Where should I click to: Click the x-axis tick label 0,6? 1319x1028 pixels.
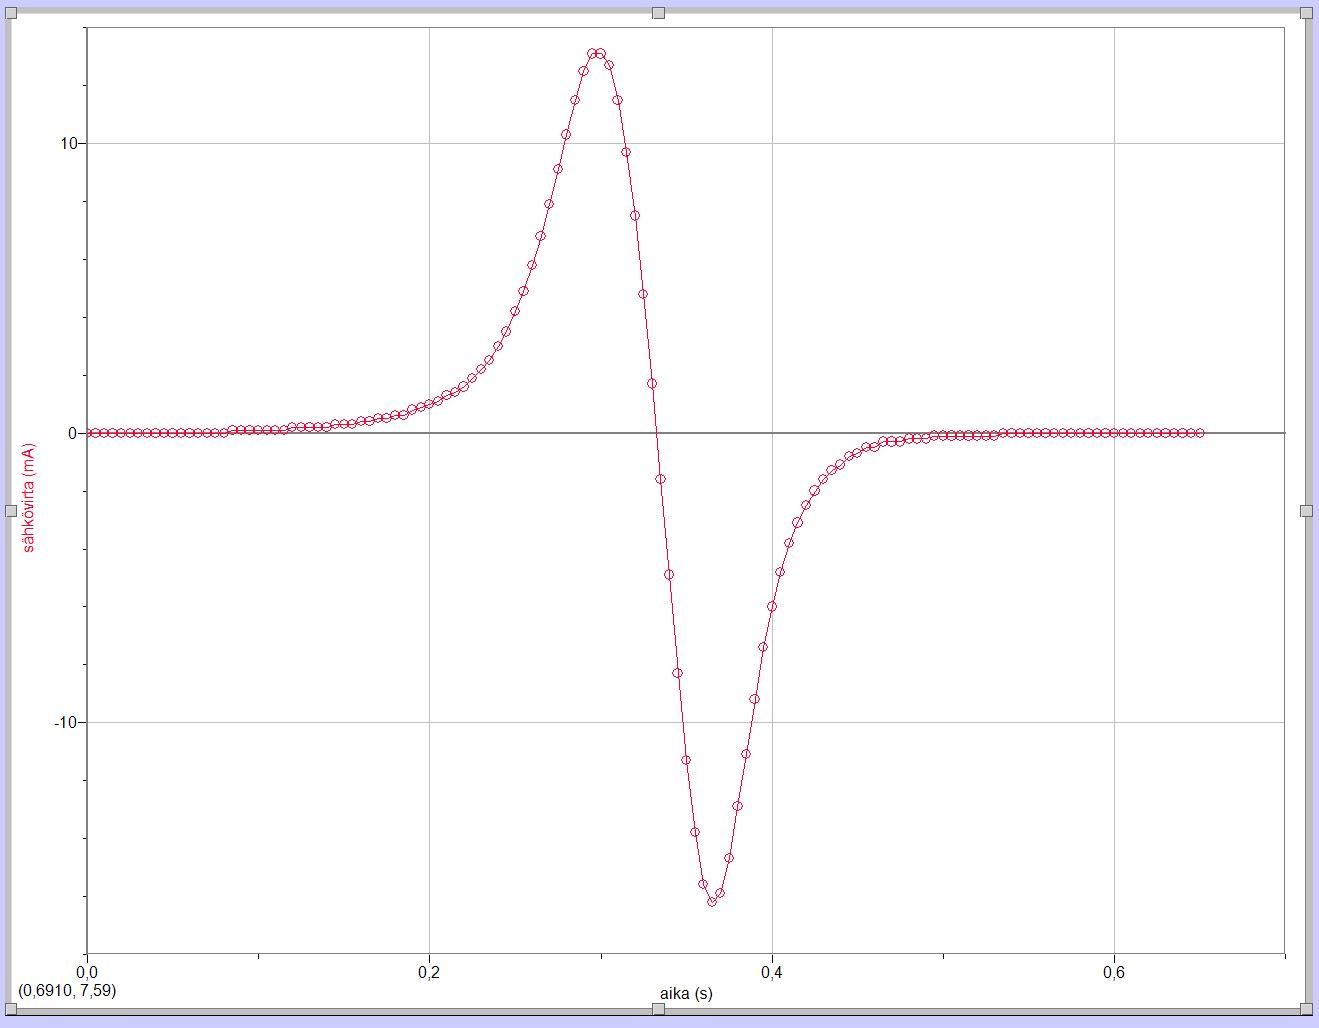(x=1113, y=972)
